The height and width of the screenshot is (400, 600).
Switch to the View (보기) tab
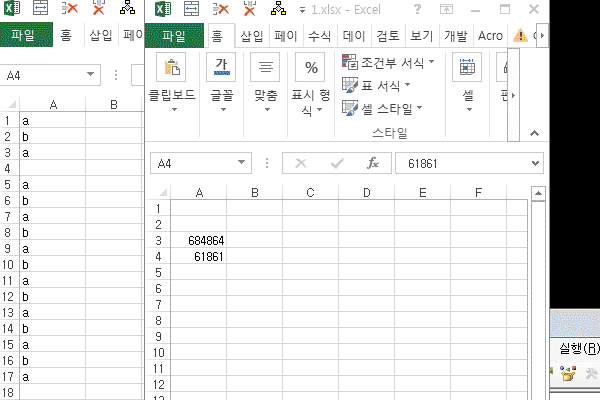coord(422,36)
